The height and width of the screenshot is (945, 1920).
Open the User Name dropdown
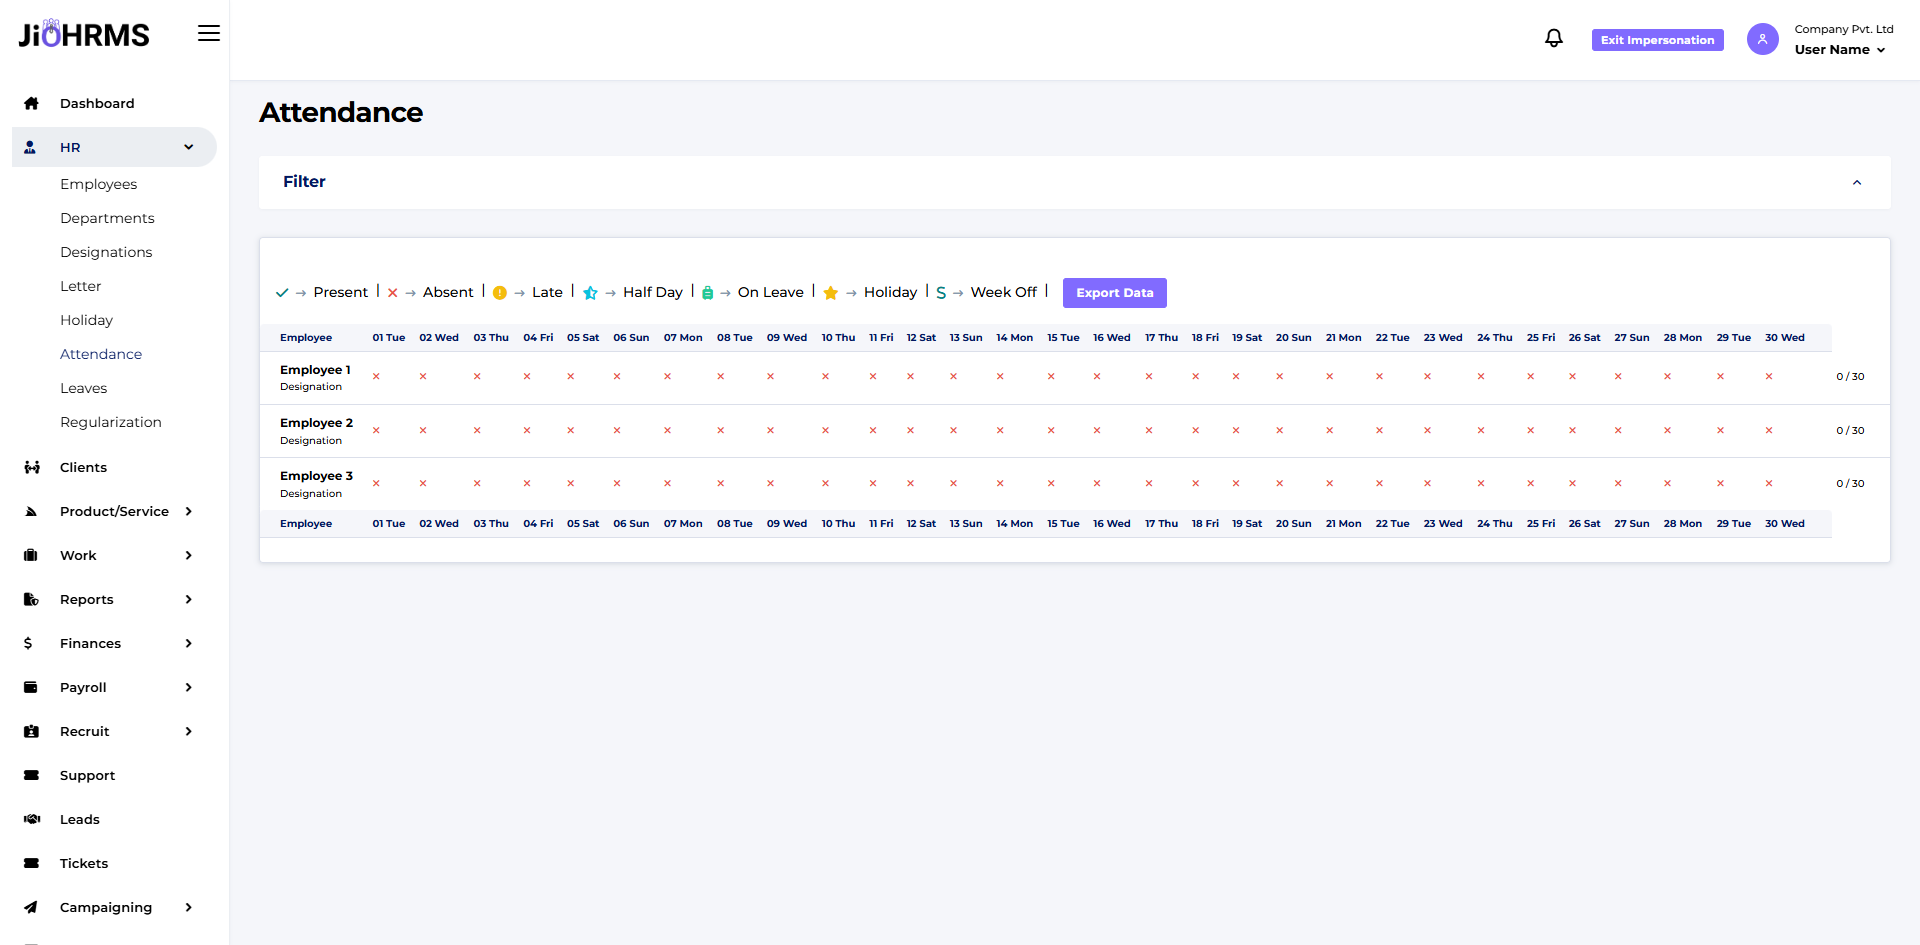pos(1840,49)
